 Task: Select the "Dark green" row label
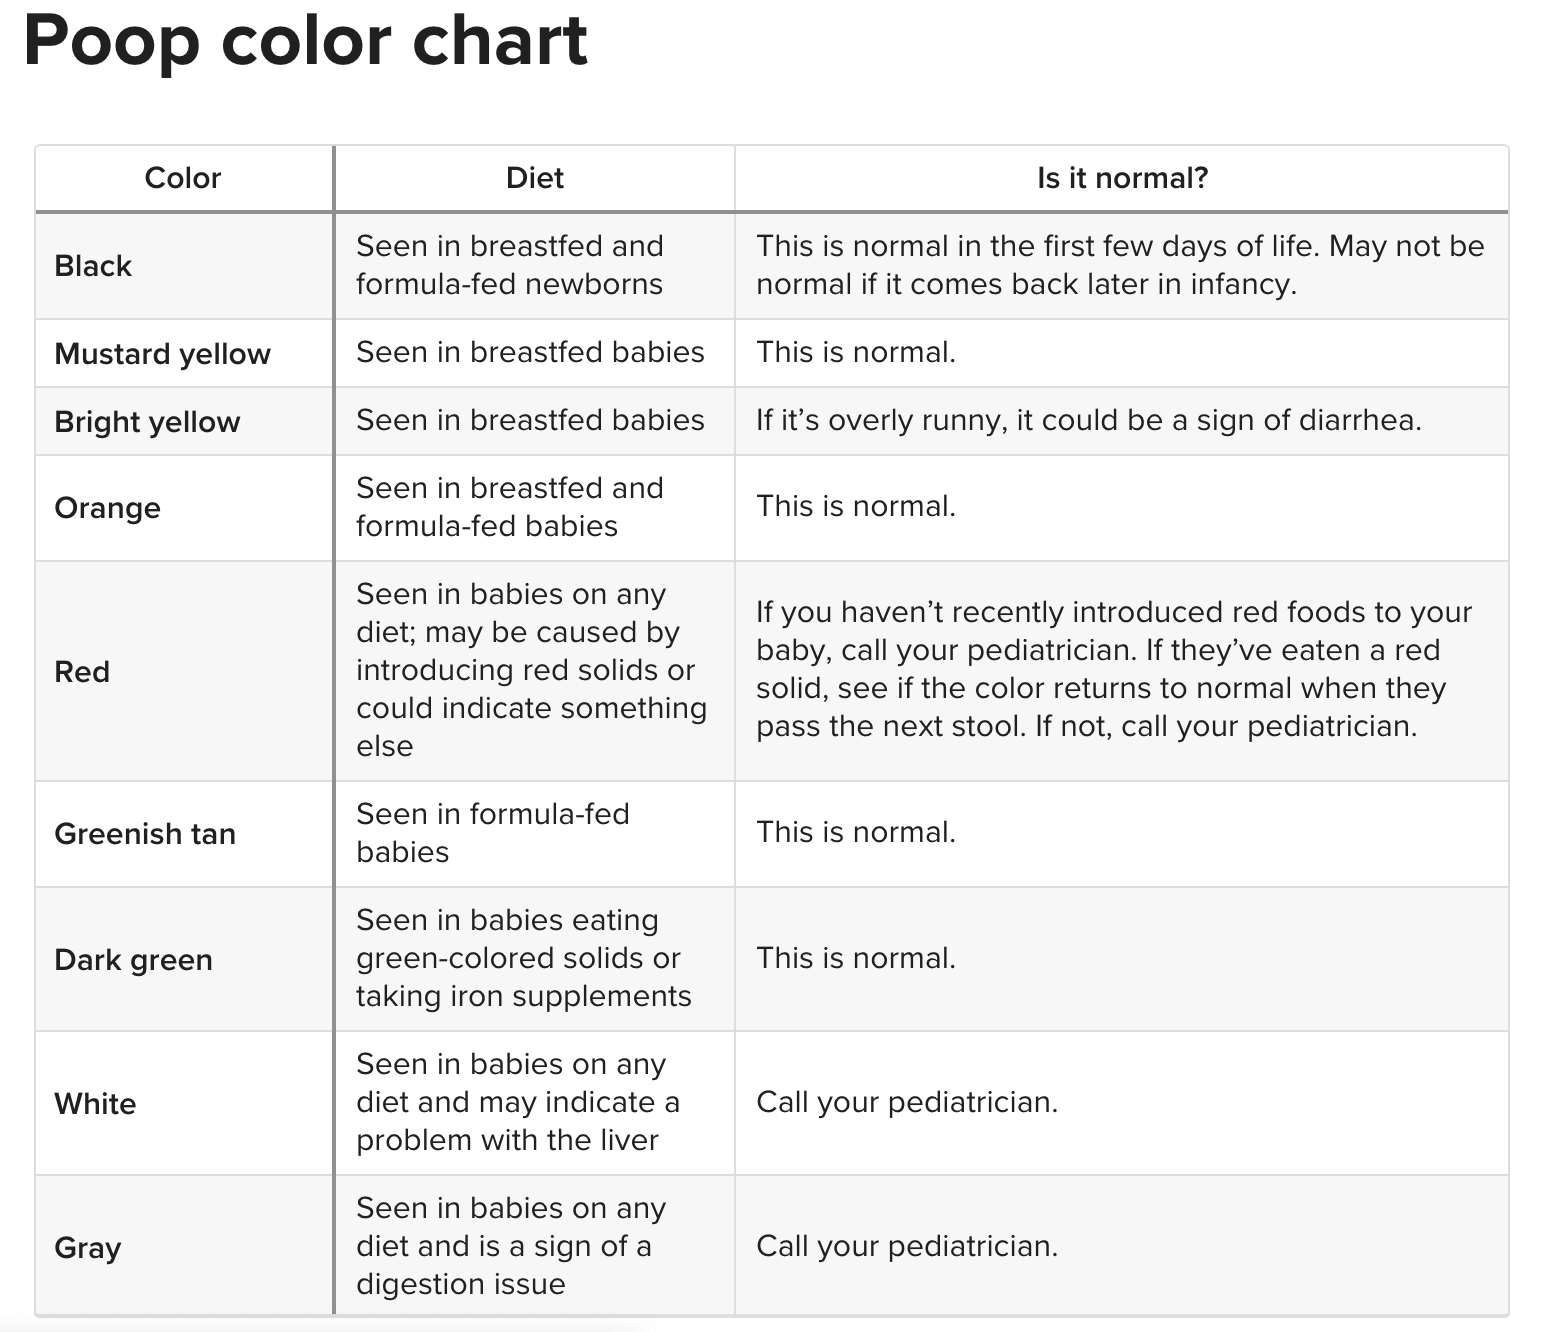pyautogui.click(x=133, y=960)
